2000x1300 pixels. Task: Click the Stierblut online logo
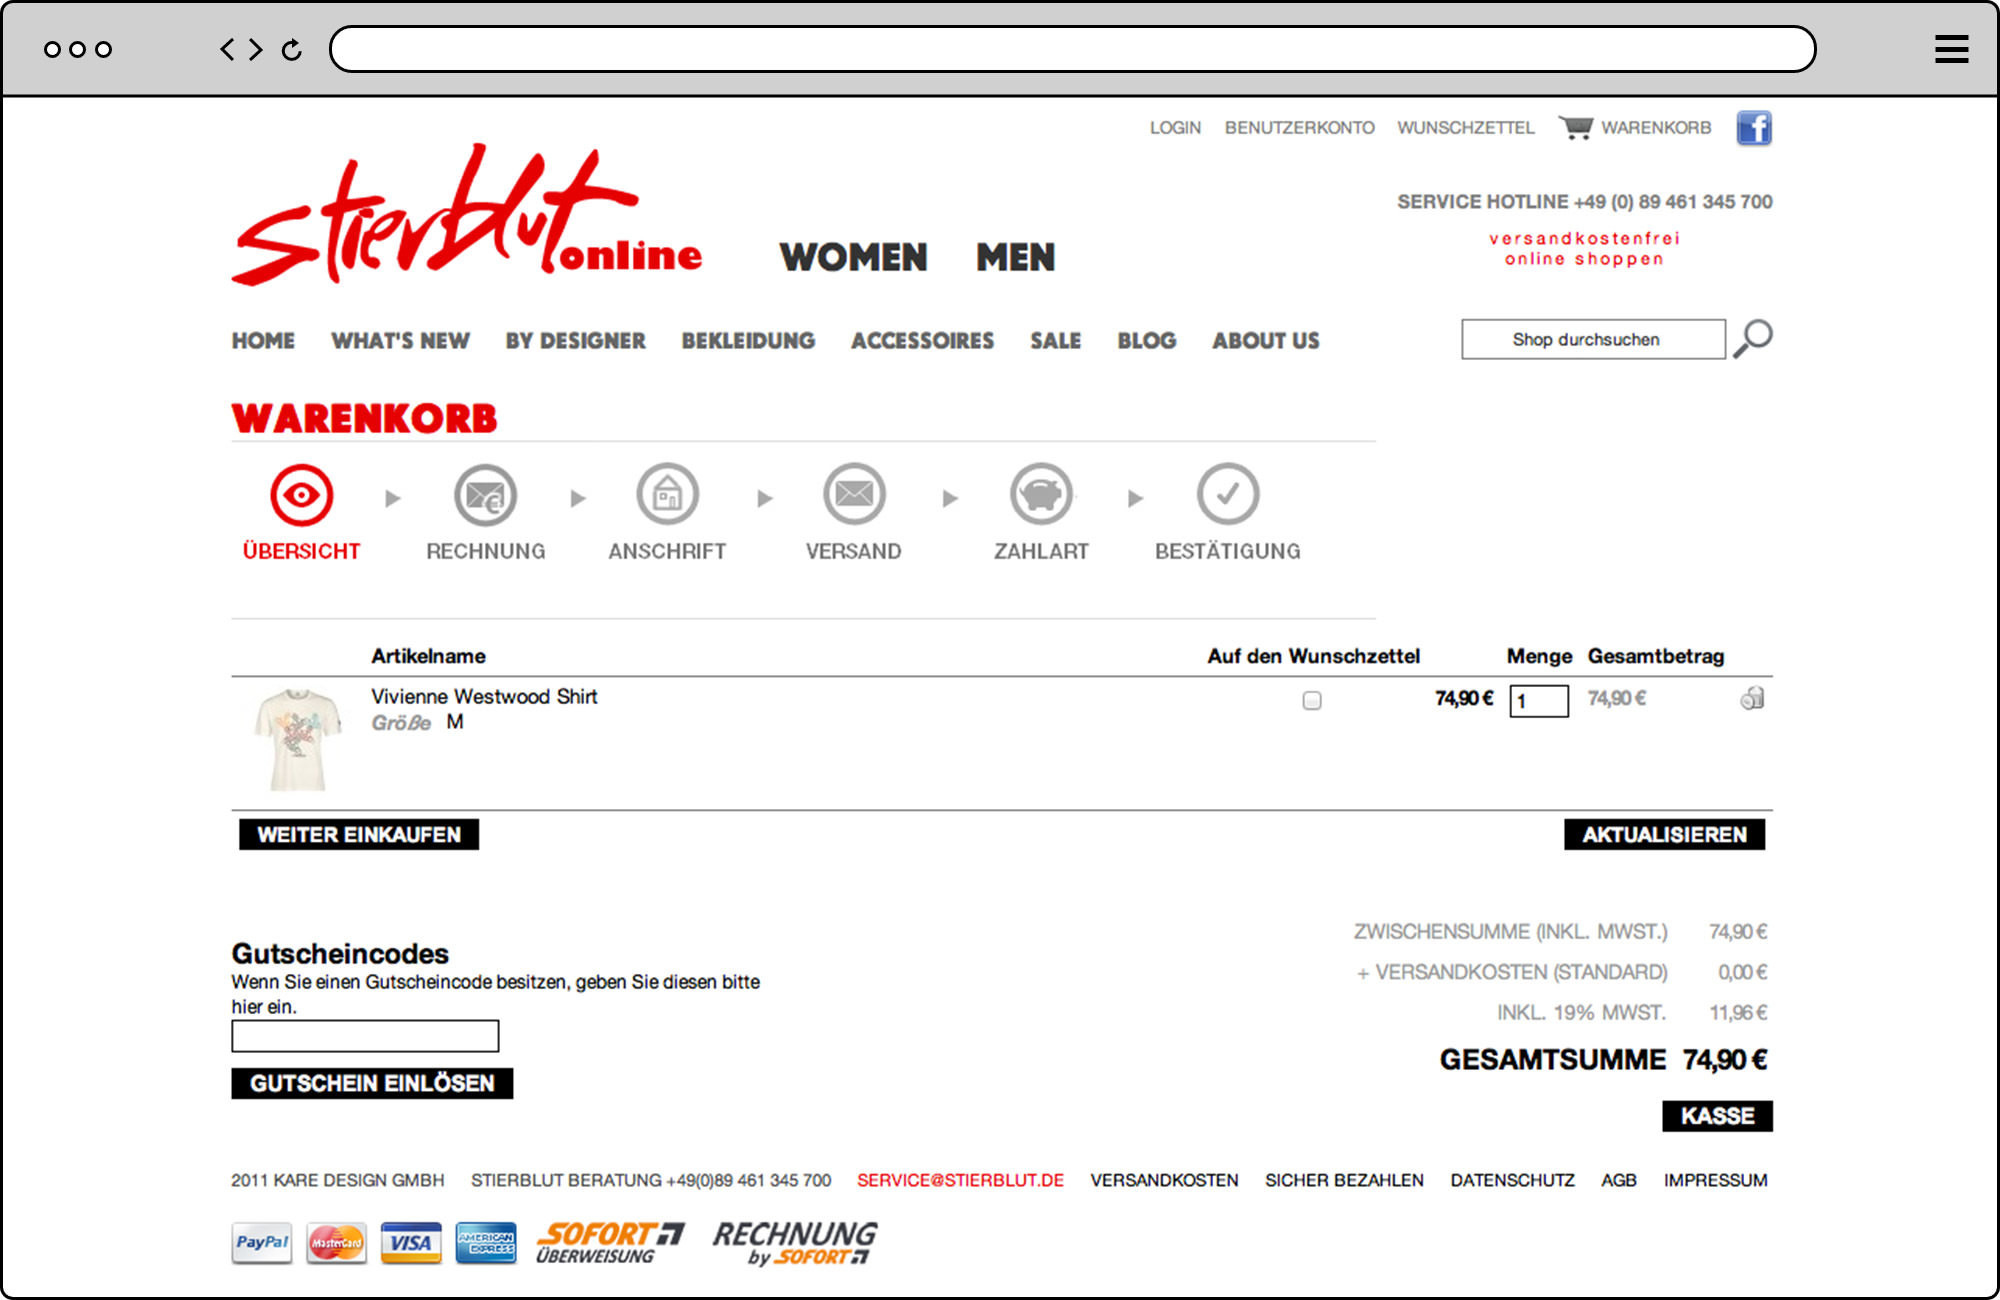(x=467, y=215)
